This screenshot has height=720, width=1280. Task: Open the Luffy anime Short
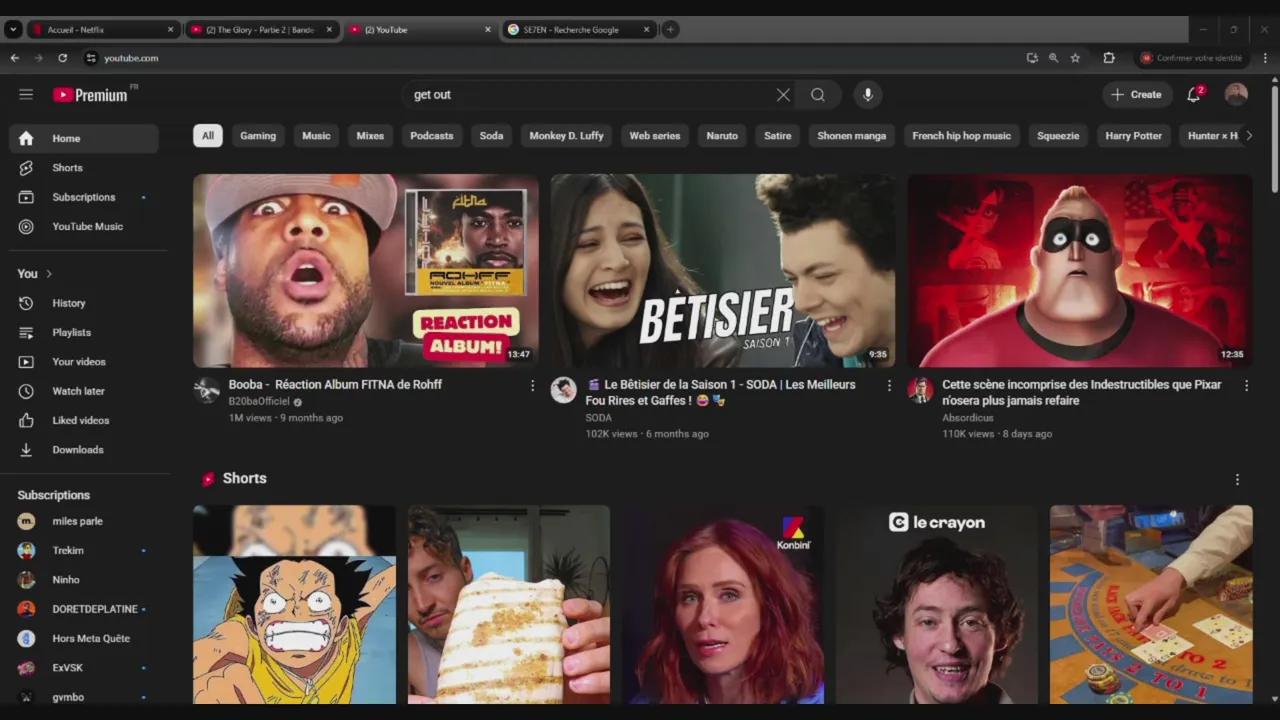[x=294, y=605]
